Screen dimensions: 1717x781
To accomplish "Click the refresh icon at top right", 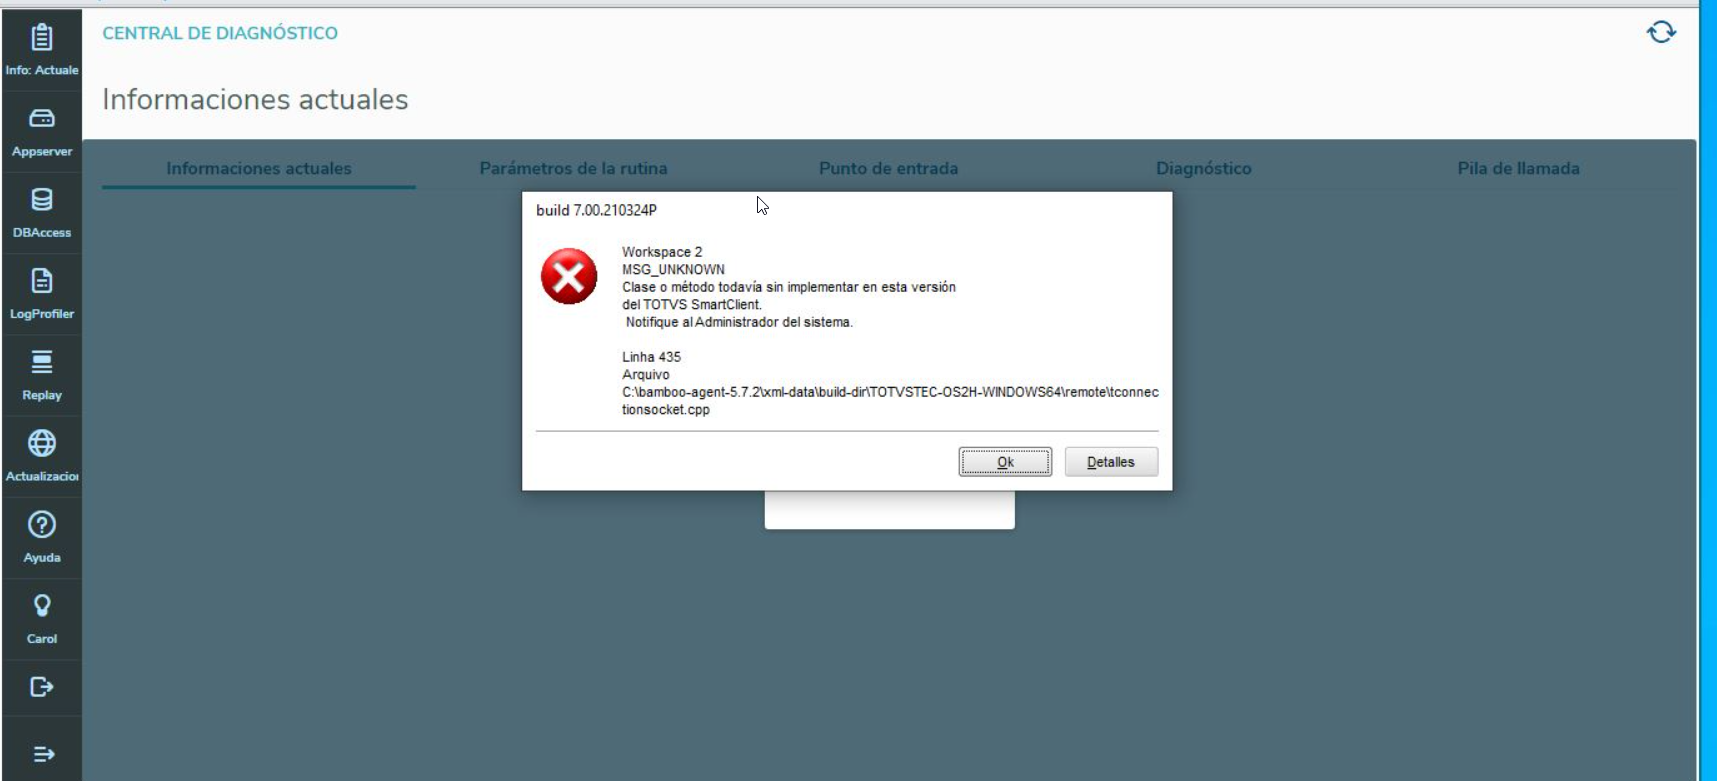I will coord(1661,33).
